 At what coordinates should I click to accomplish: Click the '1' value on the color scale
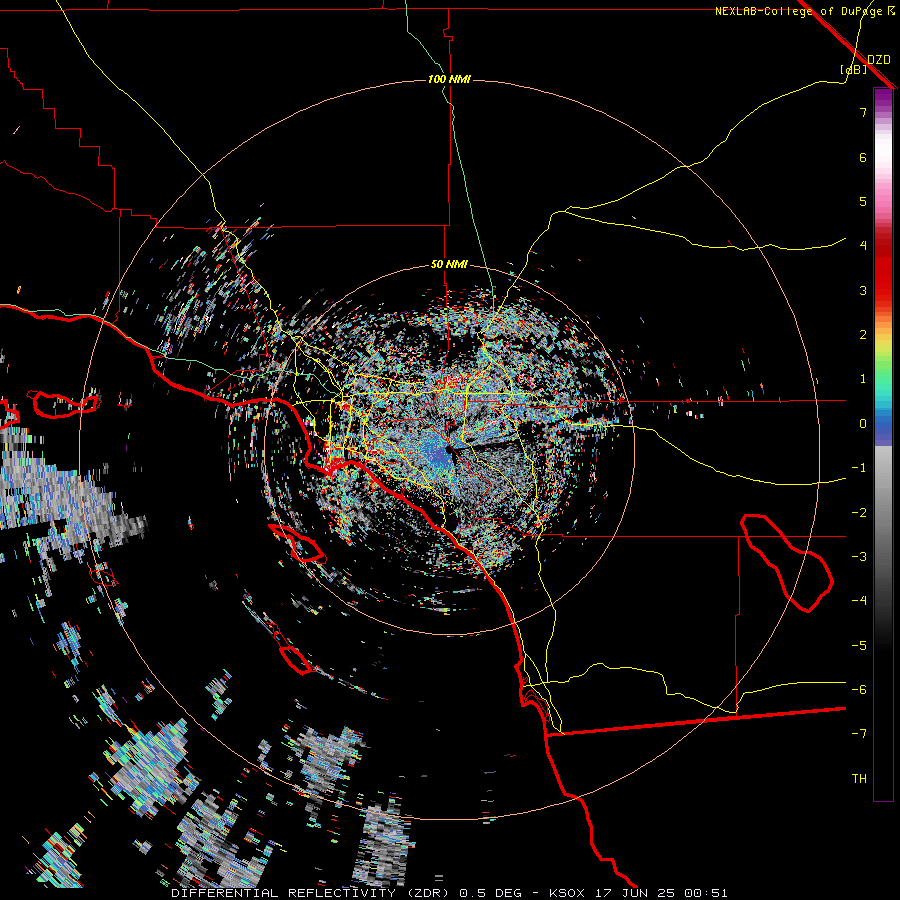[863, 379]
